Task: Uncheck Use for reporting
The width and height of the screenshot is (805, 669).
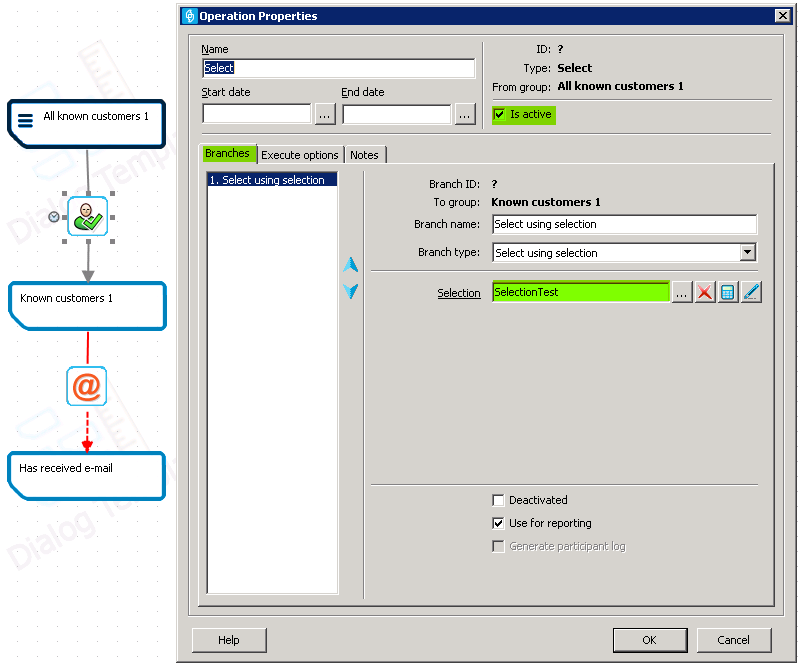Action: click(499, 523)
